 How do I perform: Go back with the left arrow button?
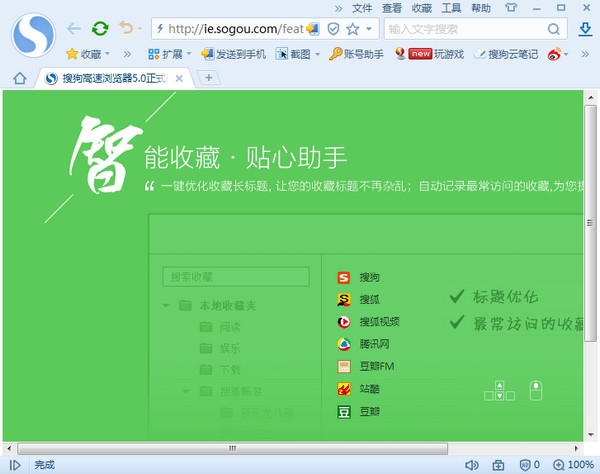(72, 29)
